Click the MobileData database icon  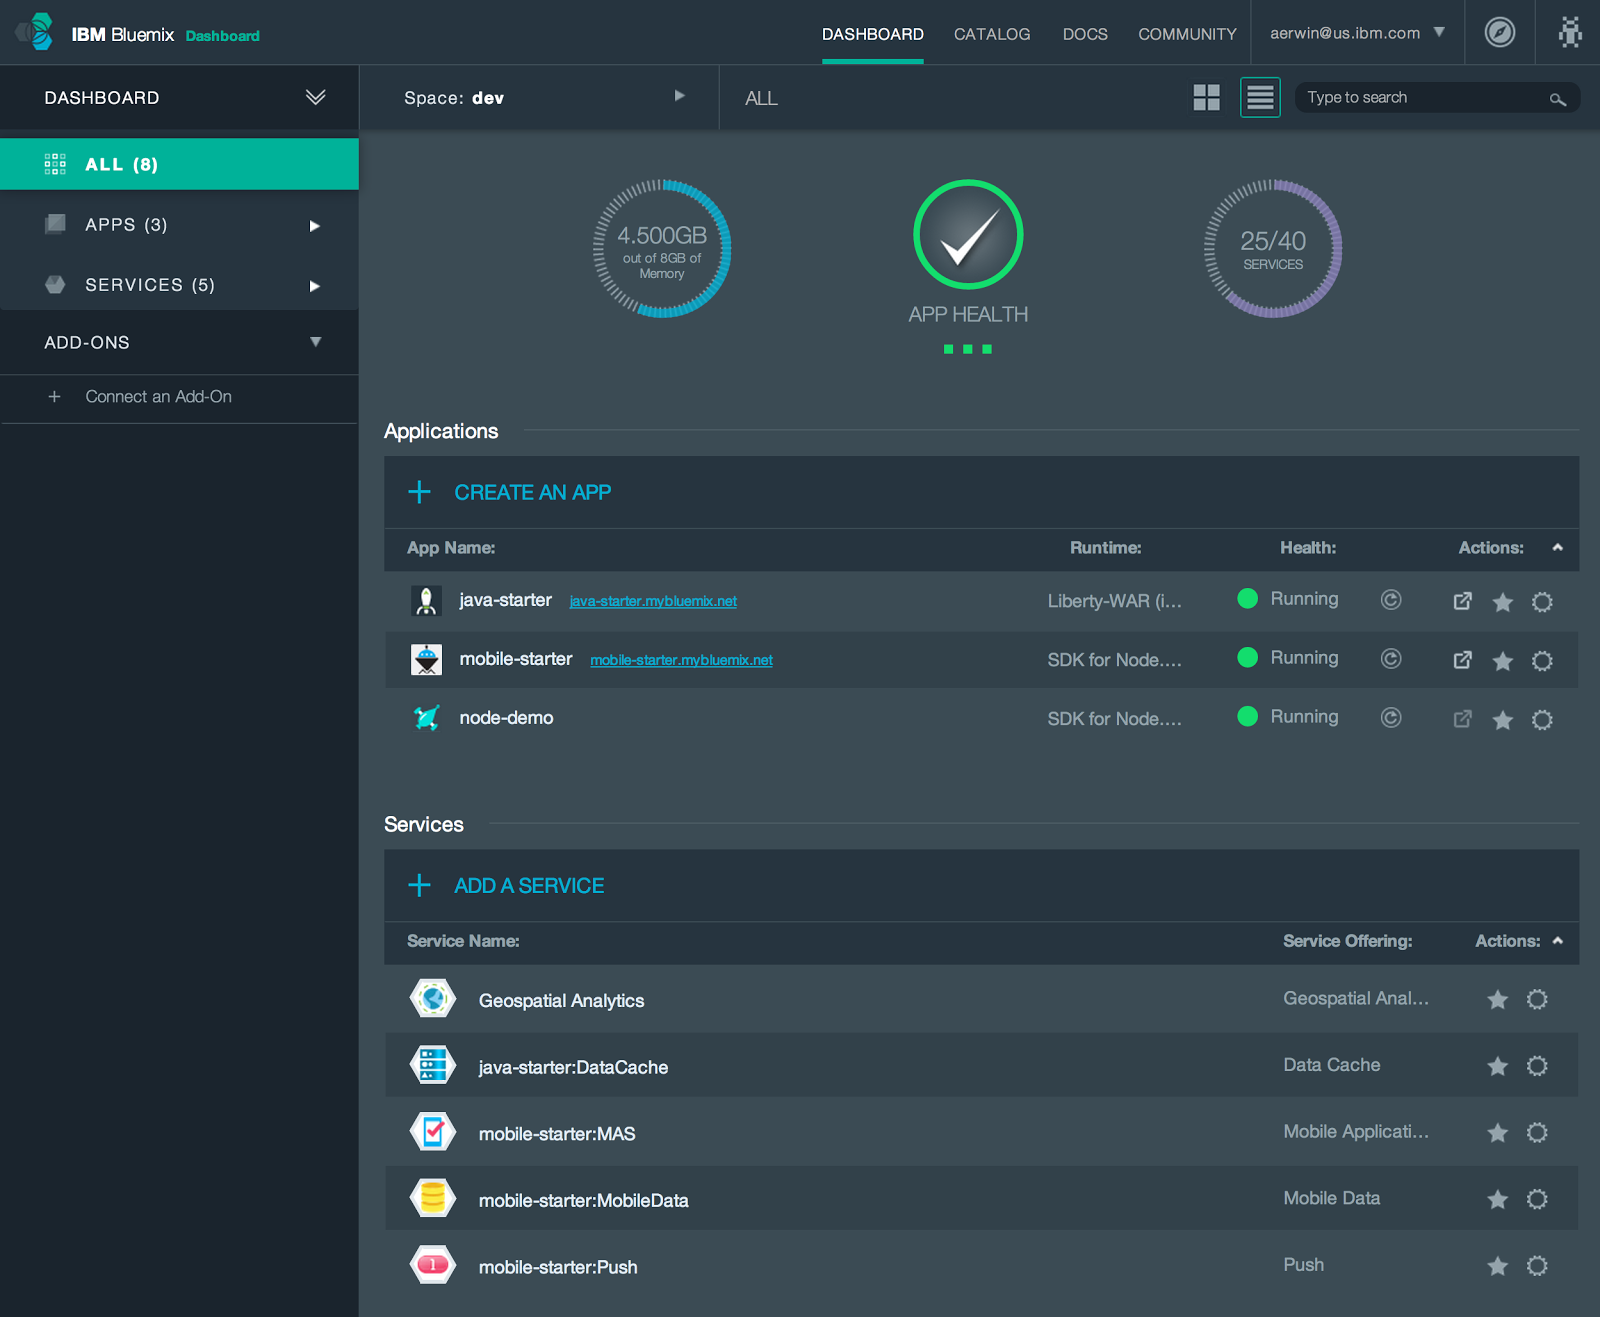click(433, 1198)
